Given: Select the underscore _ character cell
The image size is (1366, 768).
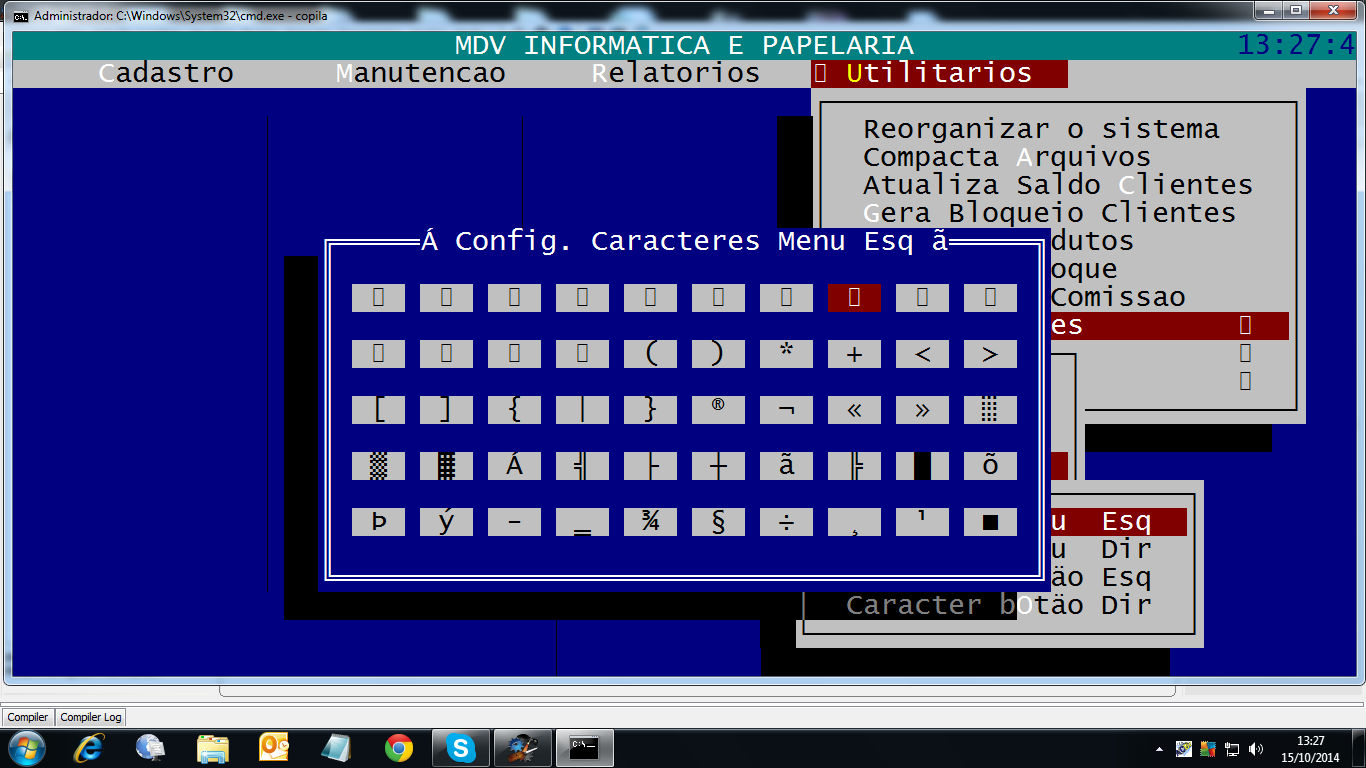Looking at the screenshot, I should 582,521.
